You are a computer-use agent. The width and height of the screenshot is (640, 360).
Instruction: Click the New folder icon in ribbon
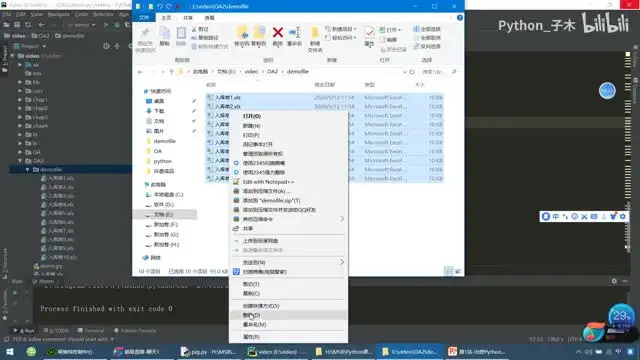tap(315, 33)
